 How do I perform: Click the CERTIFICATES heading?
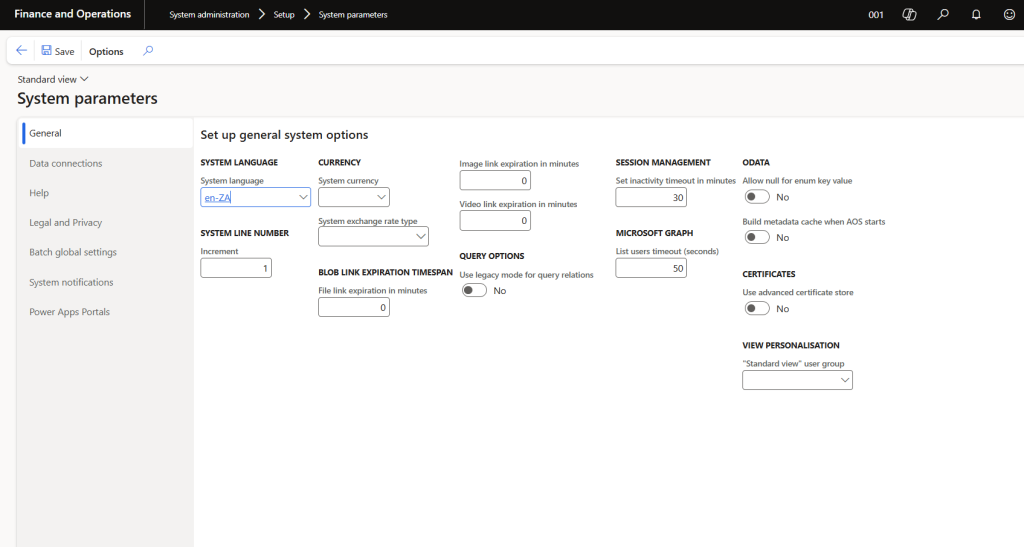769,274
